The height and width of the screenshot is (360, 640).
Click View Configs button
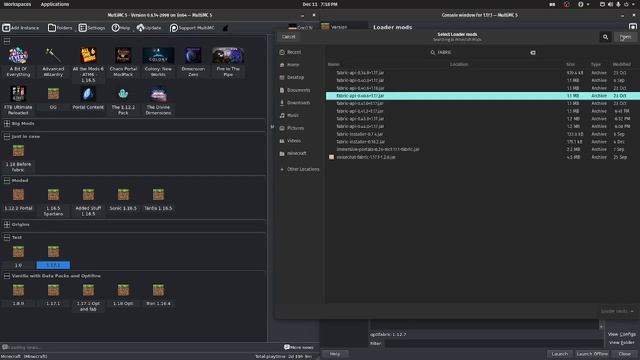click(622, 334)
